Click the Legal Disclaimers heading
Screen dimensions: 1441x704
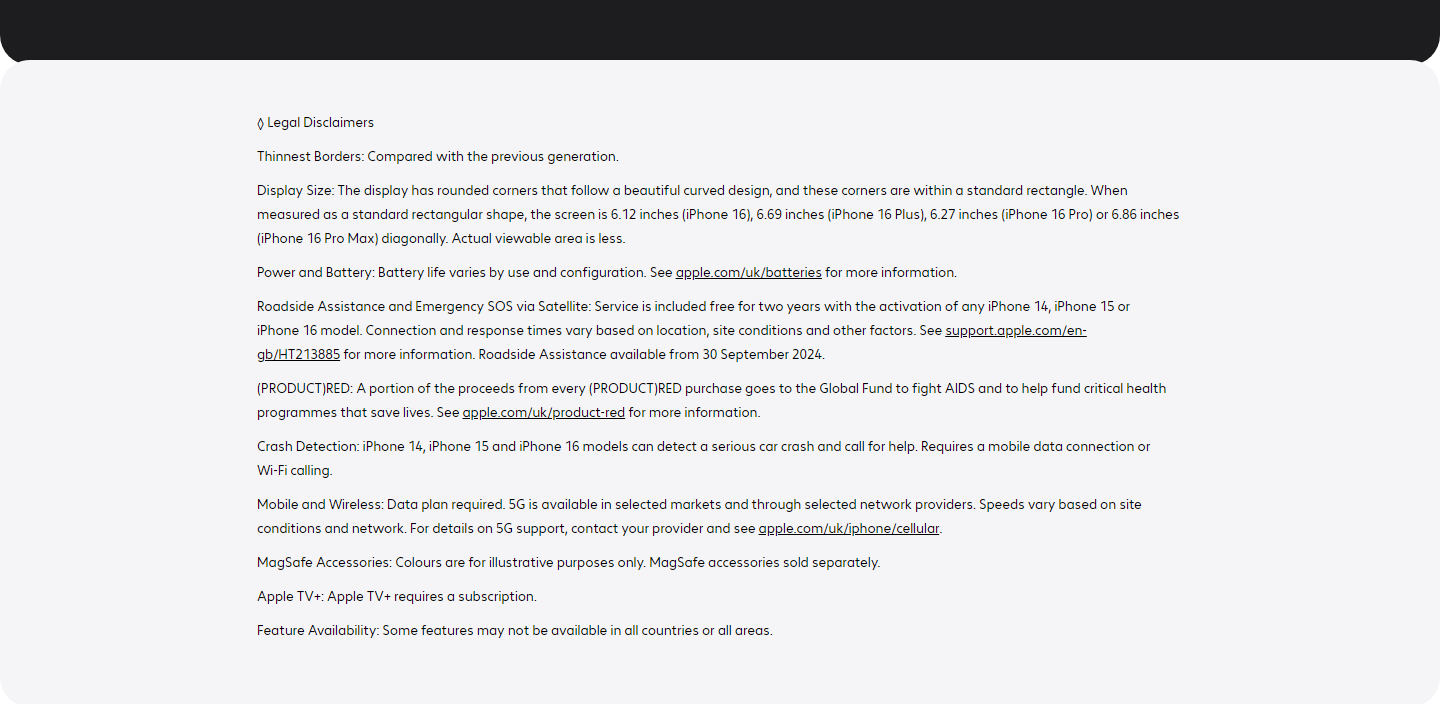tap(320, 123)
